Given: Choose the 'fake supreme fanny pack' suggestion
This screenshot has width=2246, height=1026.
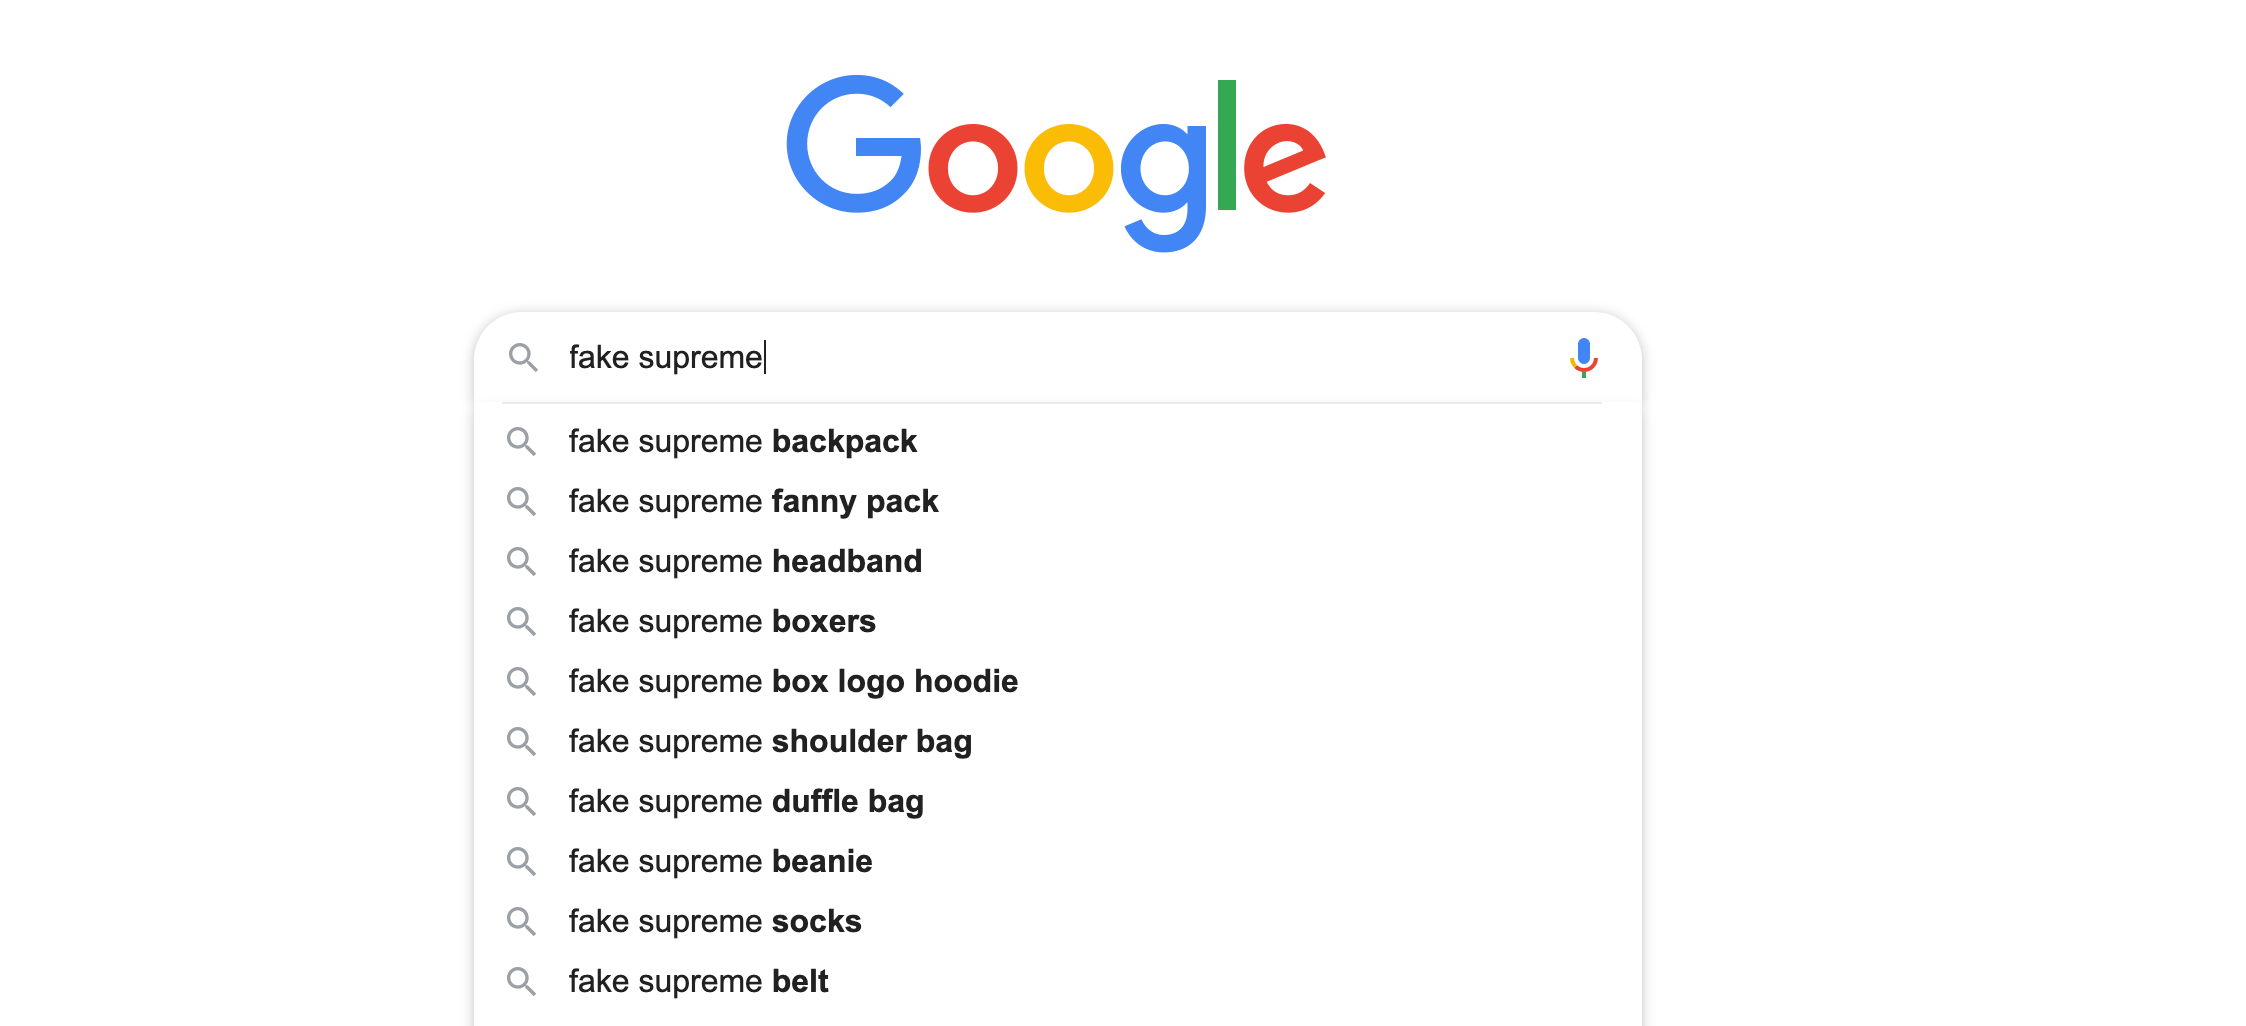Looking at the screenshot, I should (753, 501).
